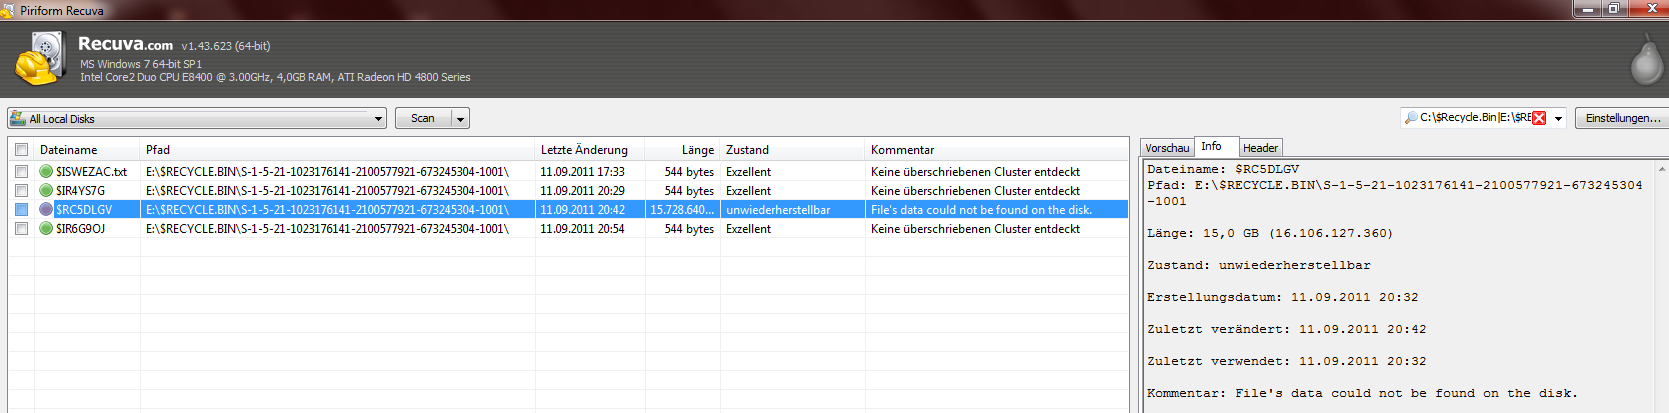Click date 11.09.2011 20:54 cell

point(582,229)
